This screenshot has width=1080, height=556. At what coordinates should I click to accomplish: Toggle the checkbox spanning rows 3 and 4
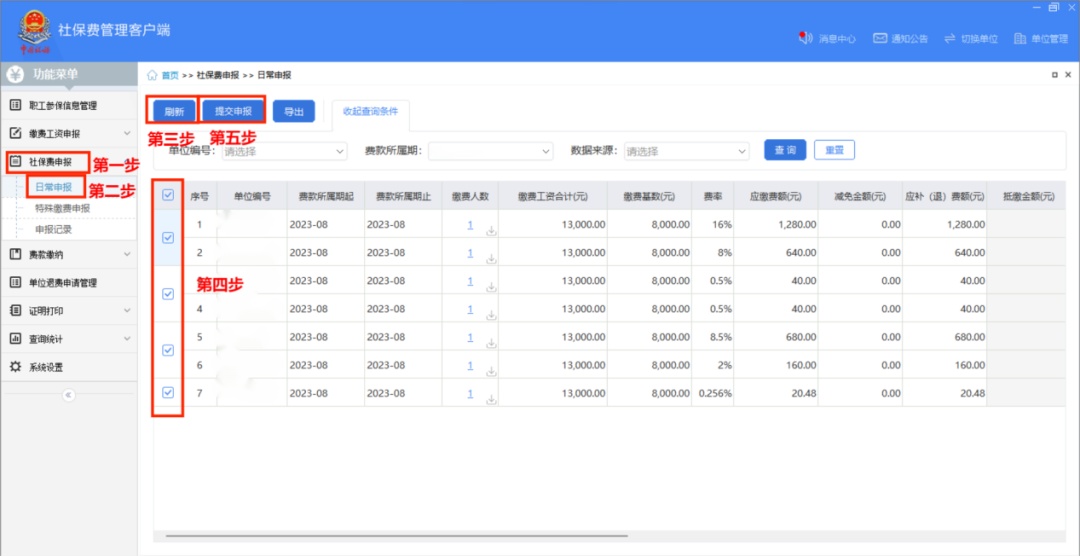pyautogui.click(x=167, y=294)
